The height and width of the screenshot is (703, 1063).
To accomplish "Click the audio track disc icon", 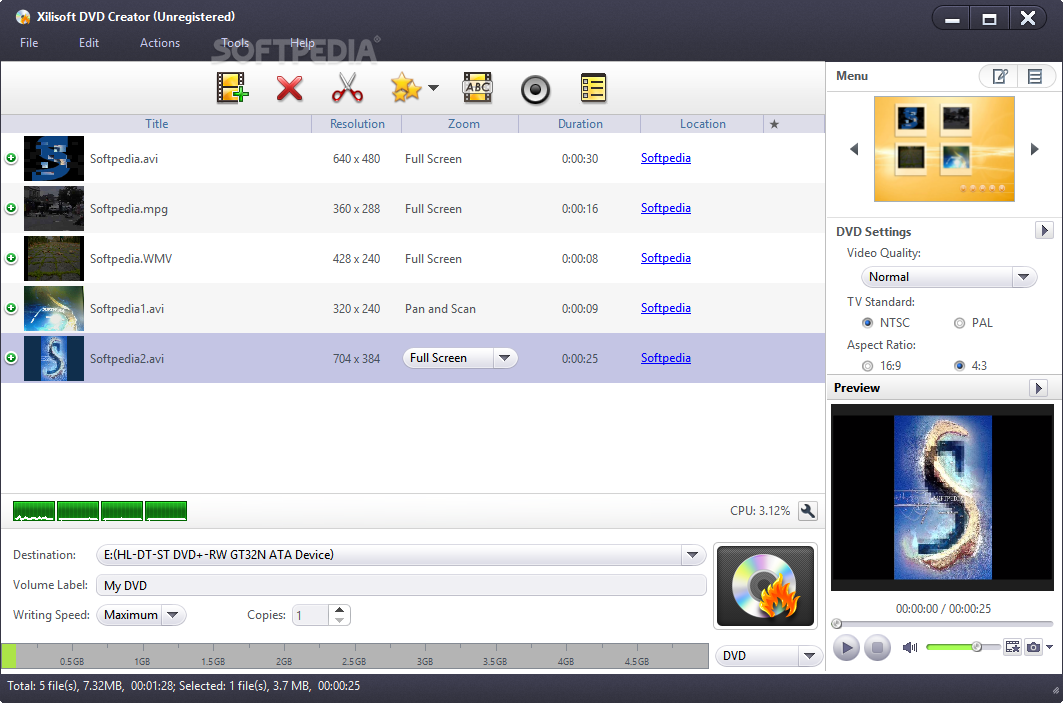I will click(x=535, y=89).
